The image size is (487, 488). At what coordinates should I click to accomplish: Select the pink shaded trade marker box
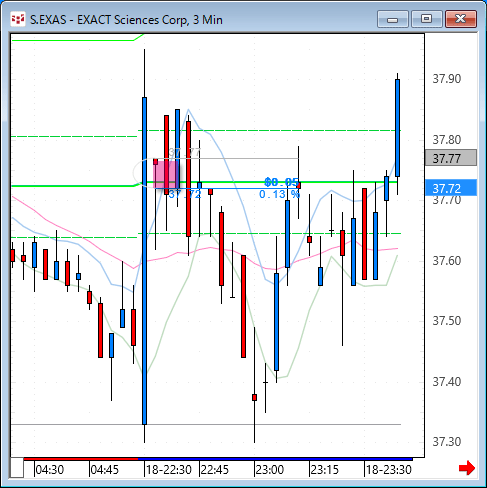(166, 174)
